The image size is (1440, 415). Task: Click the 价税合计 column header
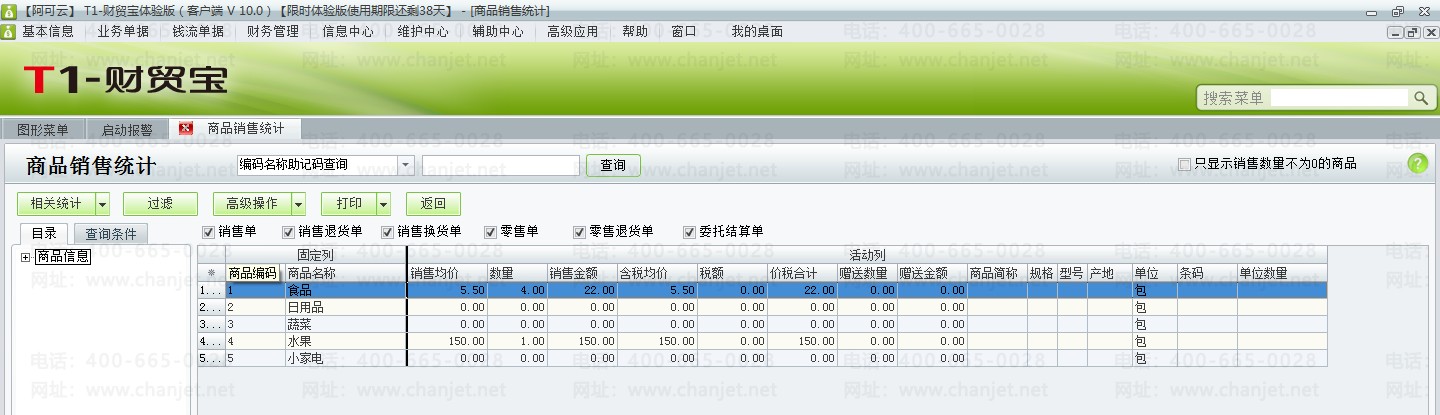802,273
